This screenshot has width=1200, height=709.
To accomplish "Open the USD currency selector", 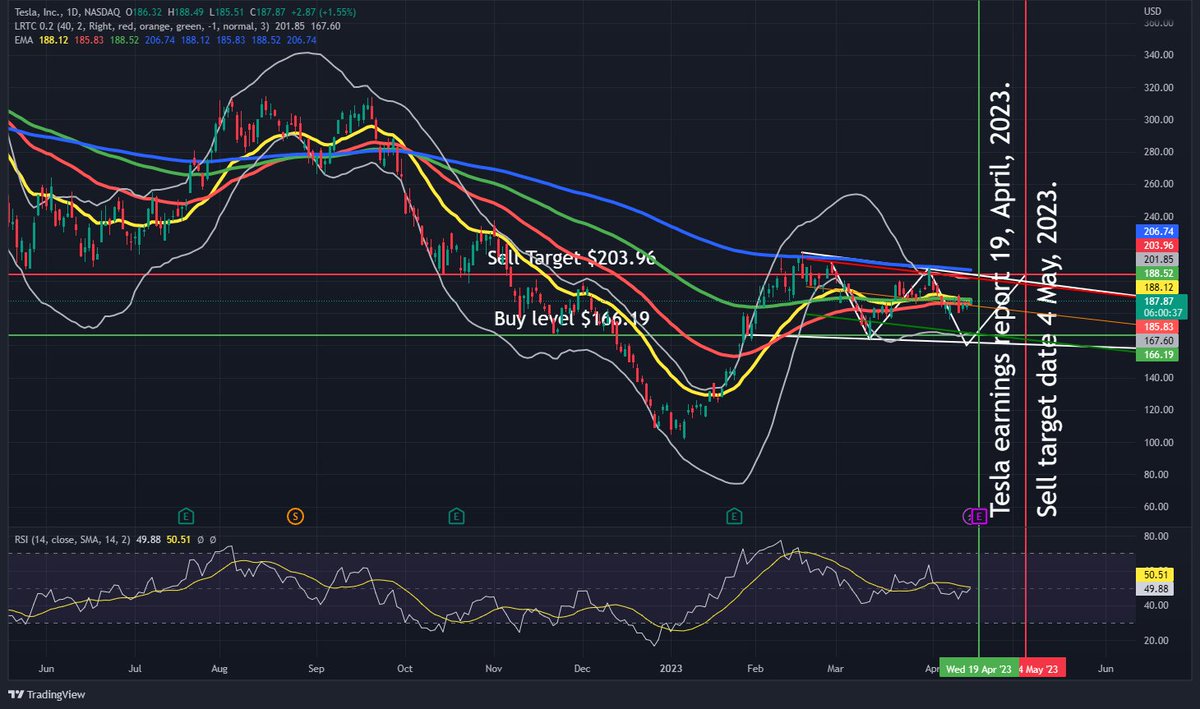I will tap(1153, 11).
